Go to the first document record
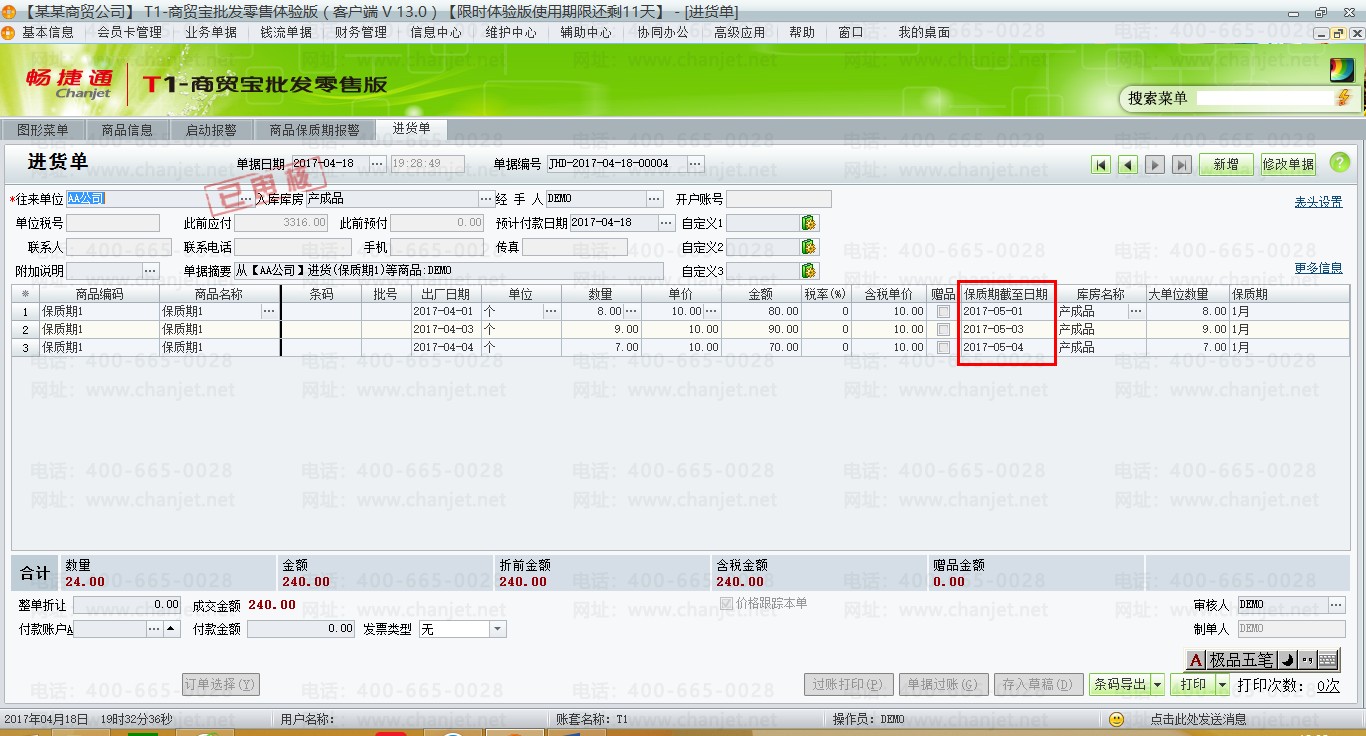 tap(1102, 165)
